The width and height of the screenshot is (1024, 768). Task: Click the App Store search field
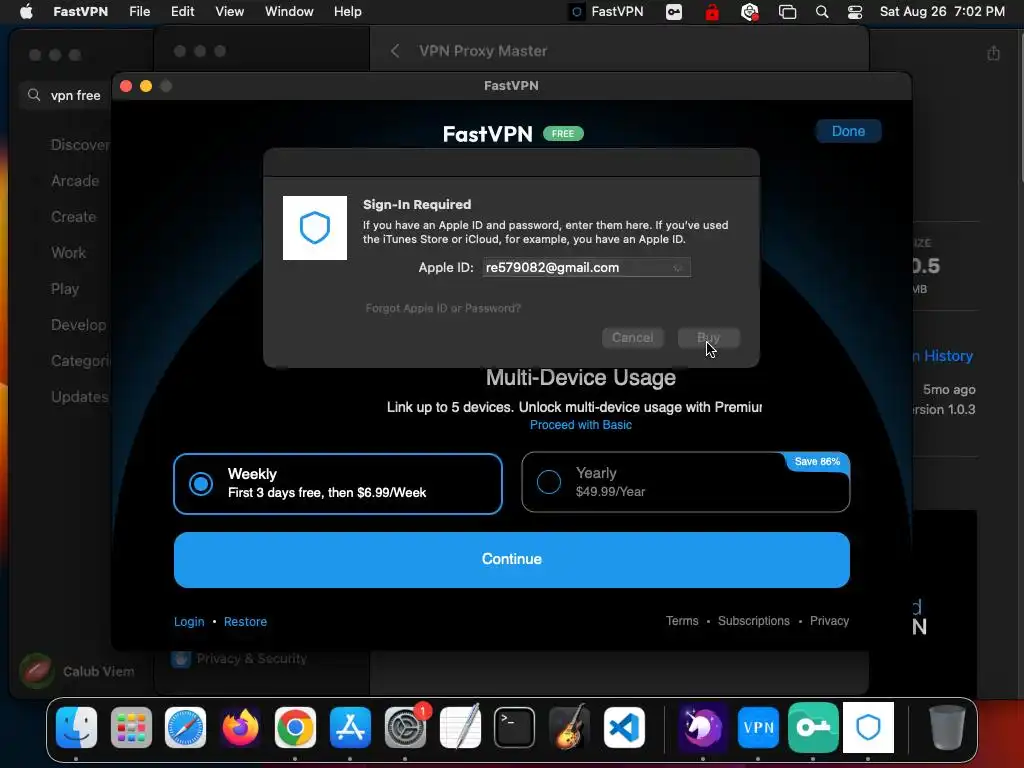pyautogui.click(x=65, y=95)
